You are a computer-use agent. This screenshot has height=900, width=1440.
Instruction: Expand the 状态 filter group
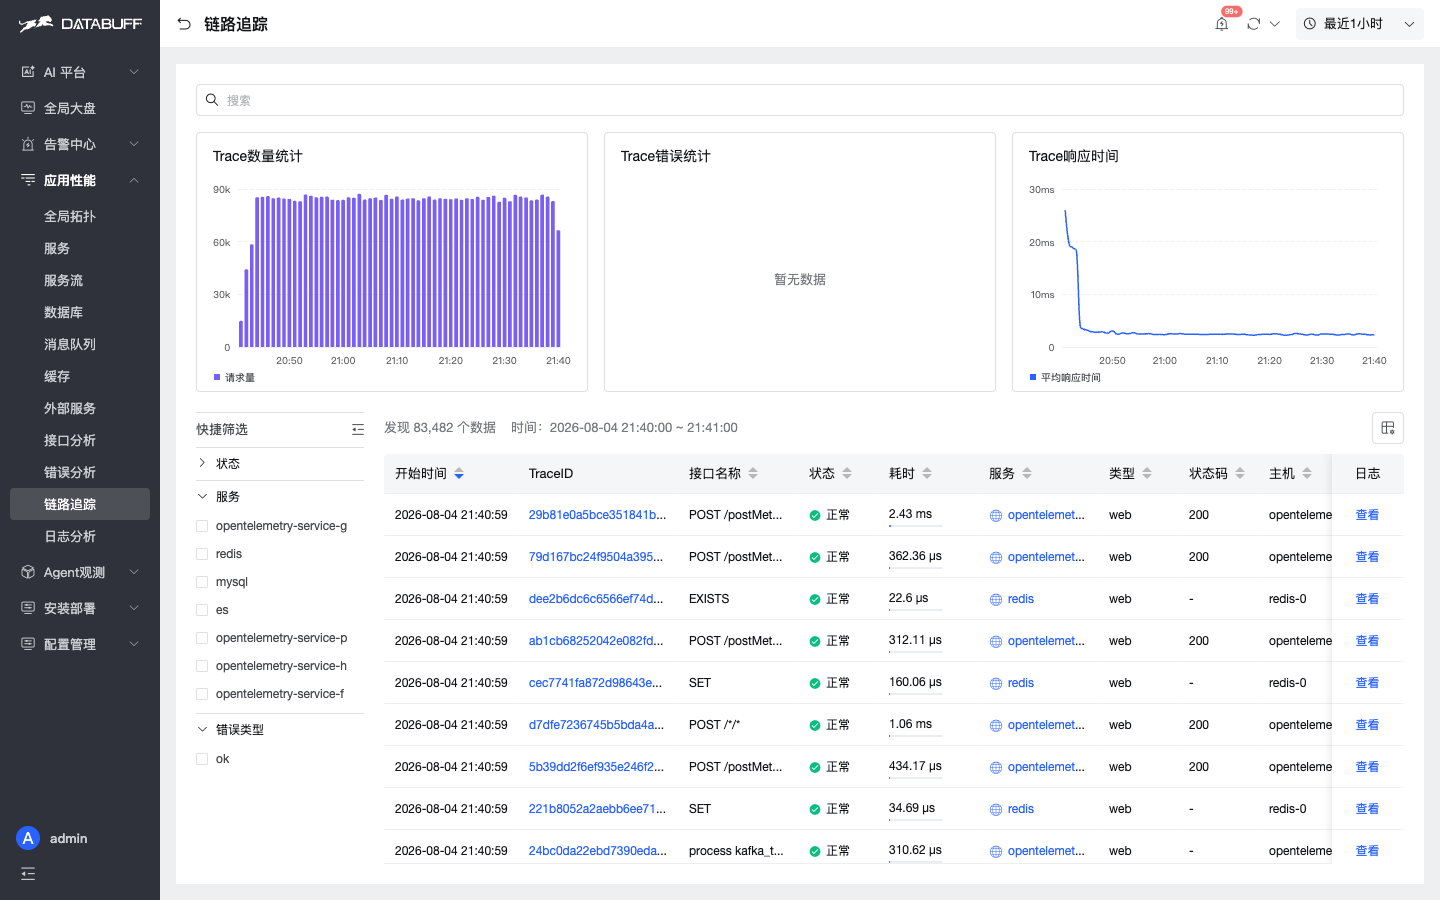202,463
